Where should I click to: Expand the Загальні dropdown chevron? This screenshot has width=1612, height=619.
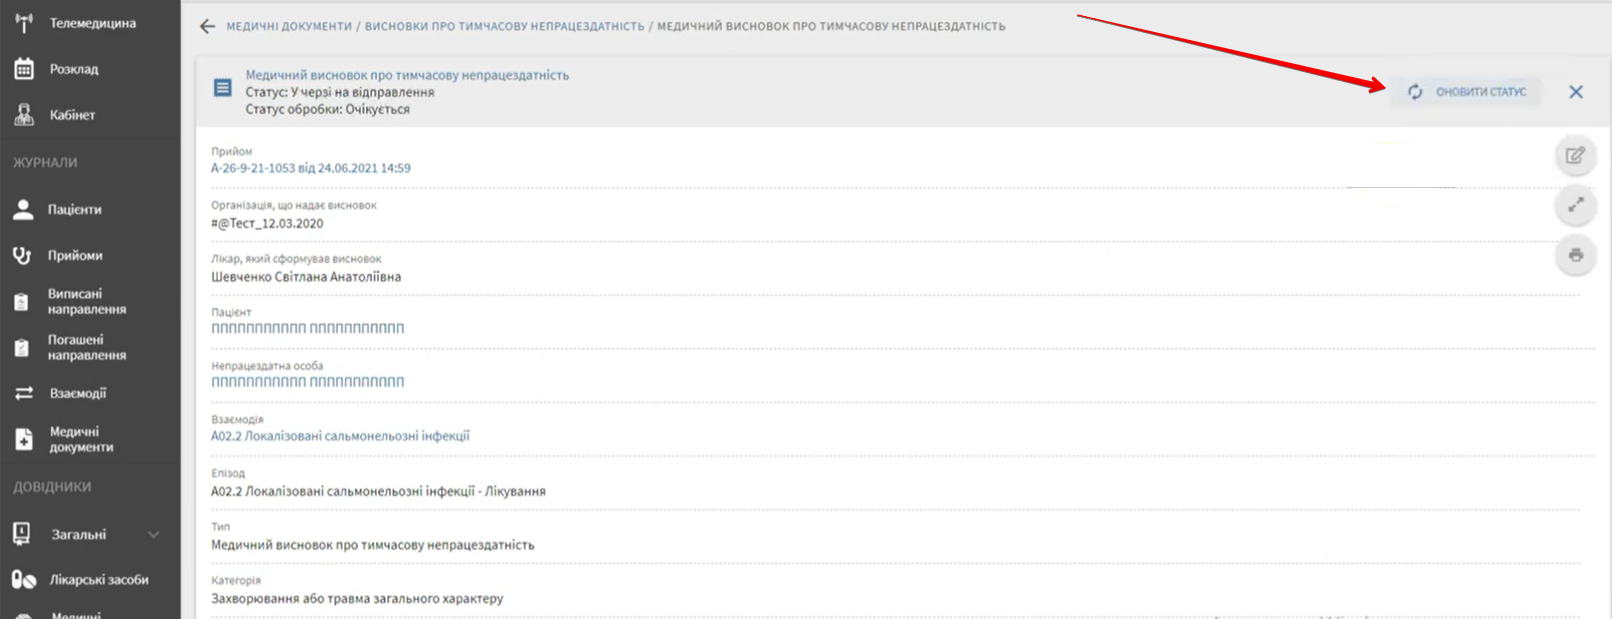[154, 534]
